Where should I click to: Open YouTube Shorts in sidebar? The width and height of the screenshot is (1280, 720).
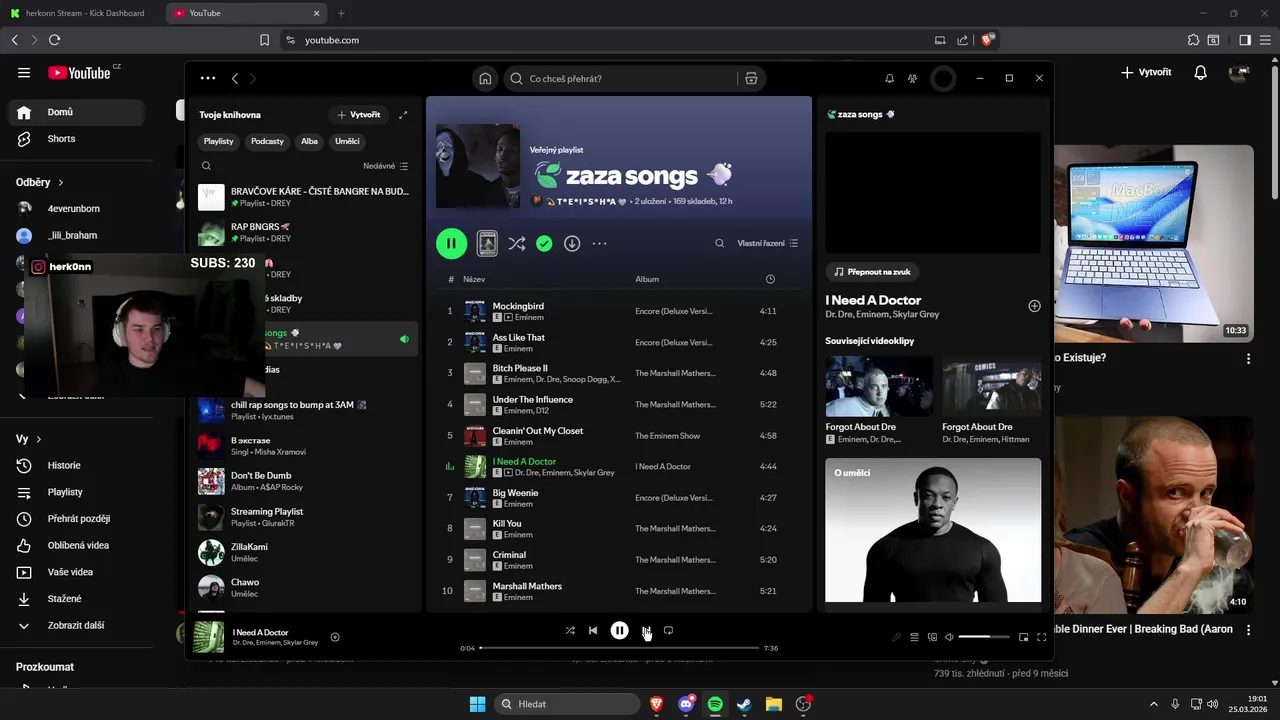[76, 139]
